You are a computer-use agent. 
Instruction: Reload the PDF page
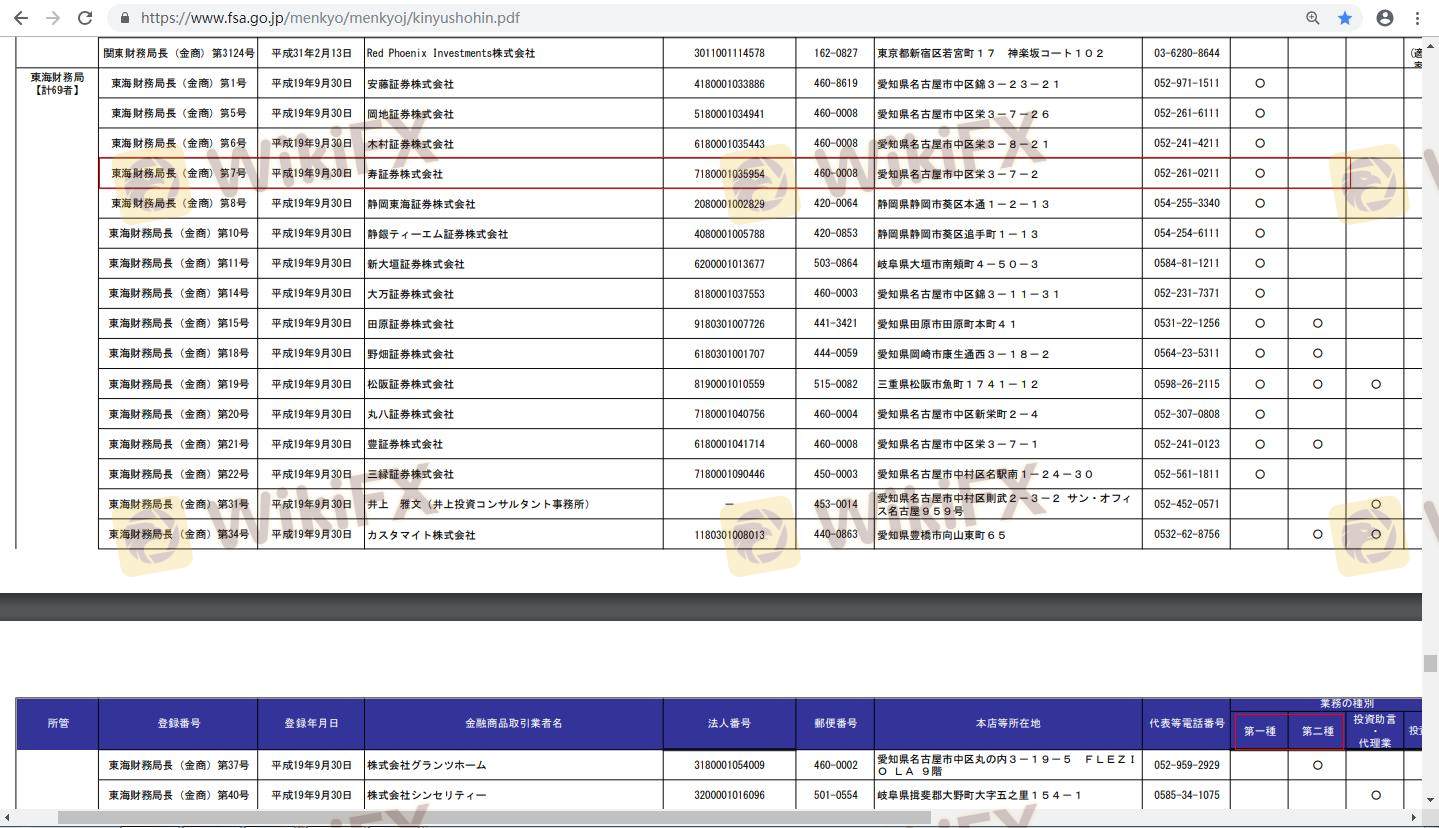[85, 18]
